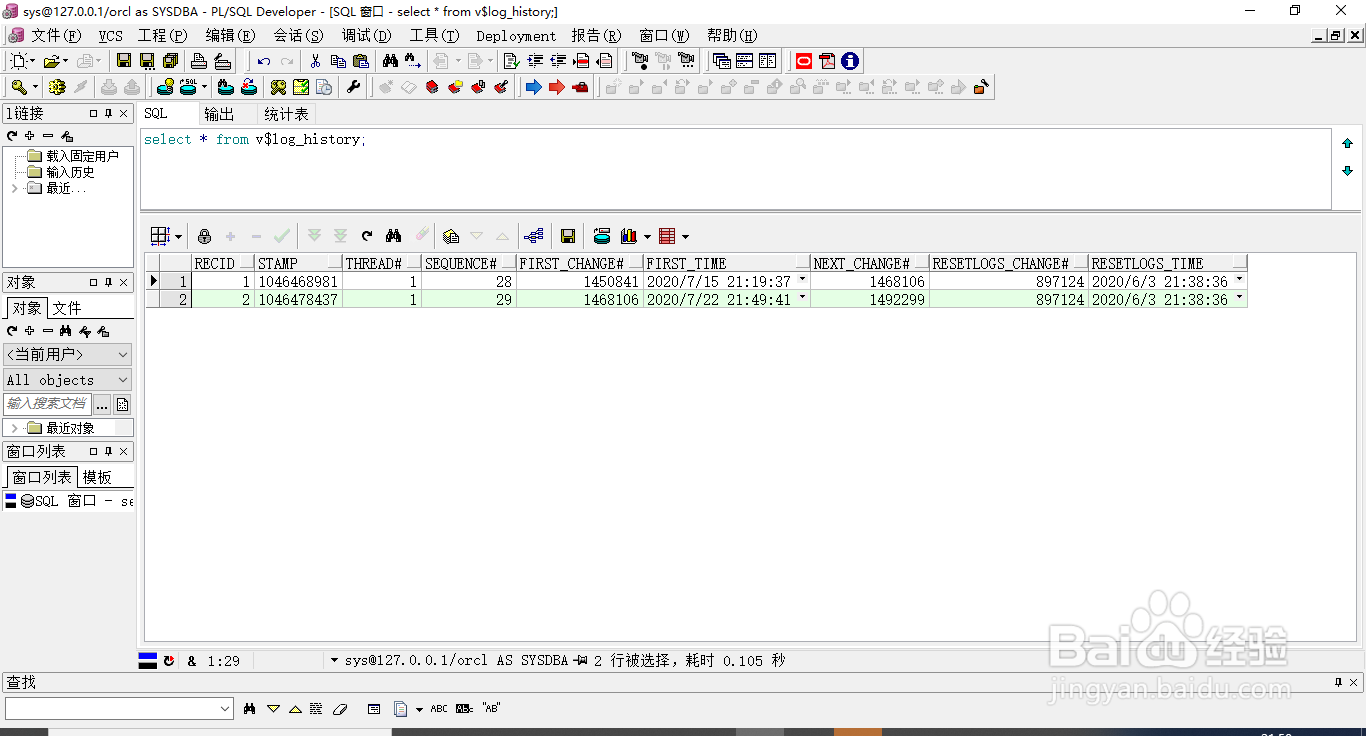Open FIRST_TIME dropdown in row 1
1366x736 pixels.
(802, 280)
